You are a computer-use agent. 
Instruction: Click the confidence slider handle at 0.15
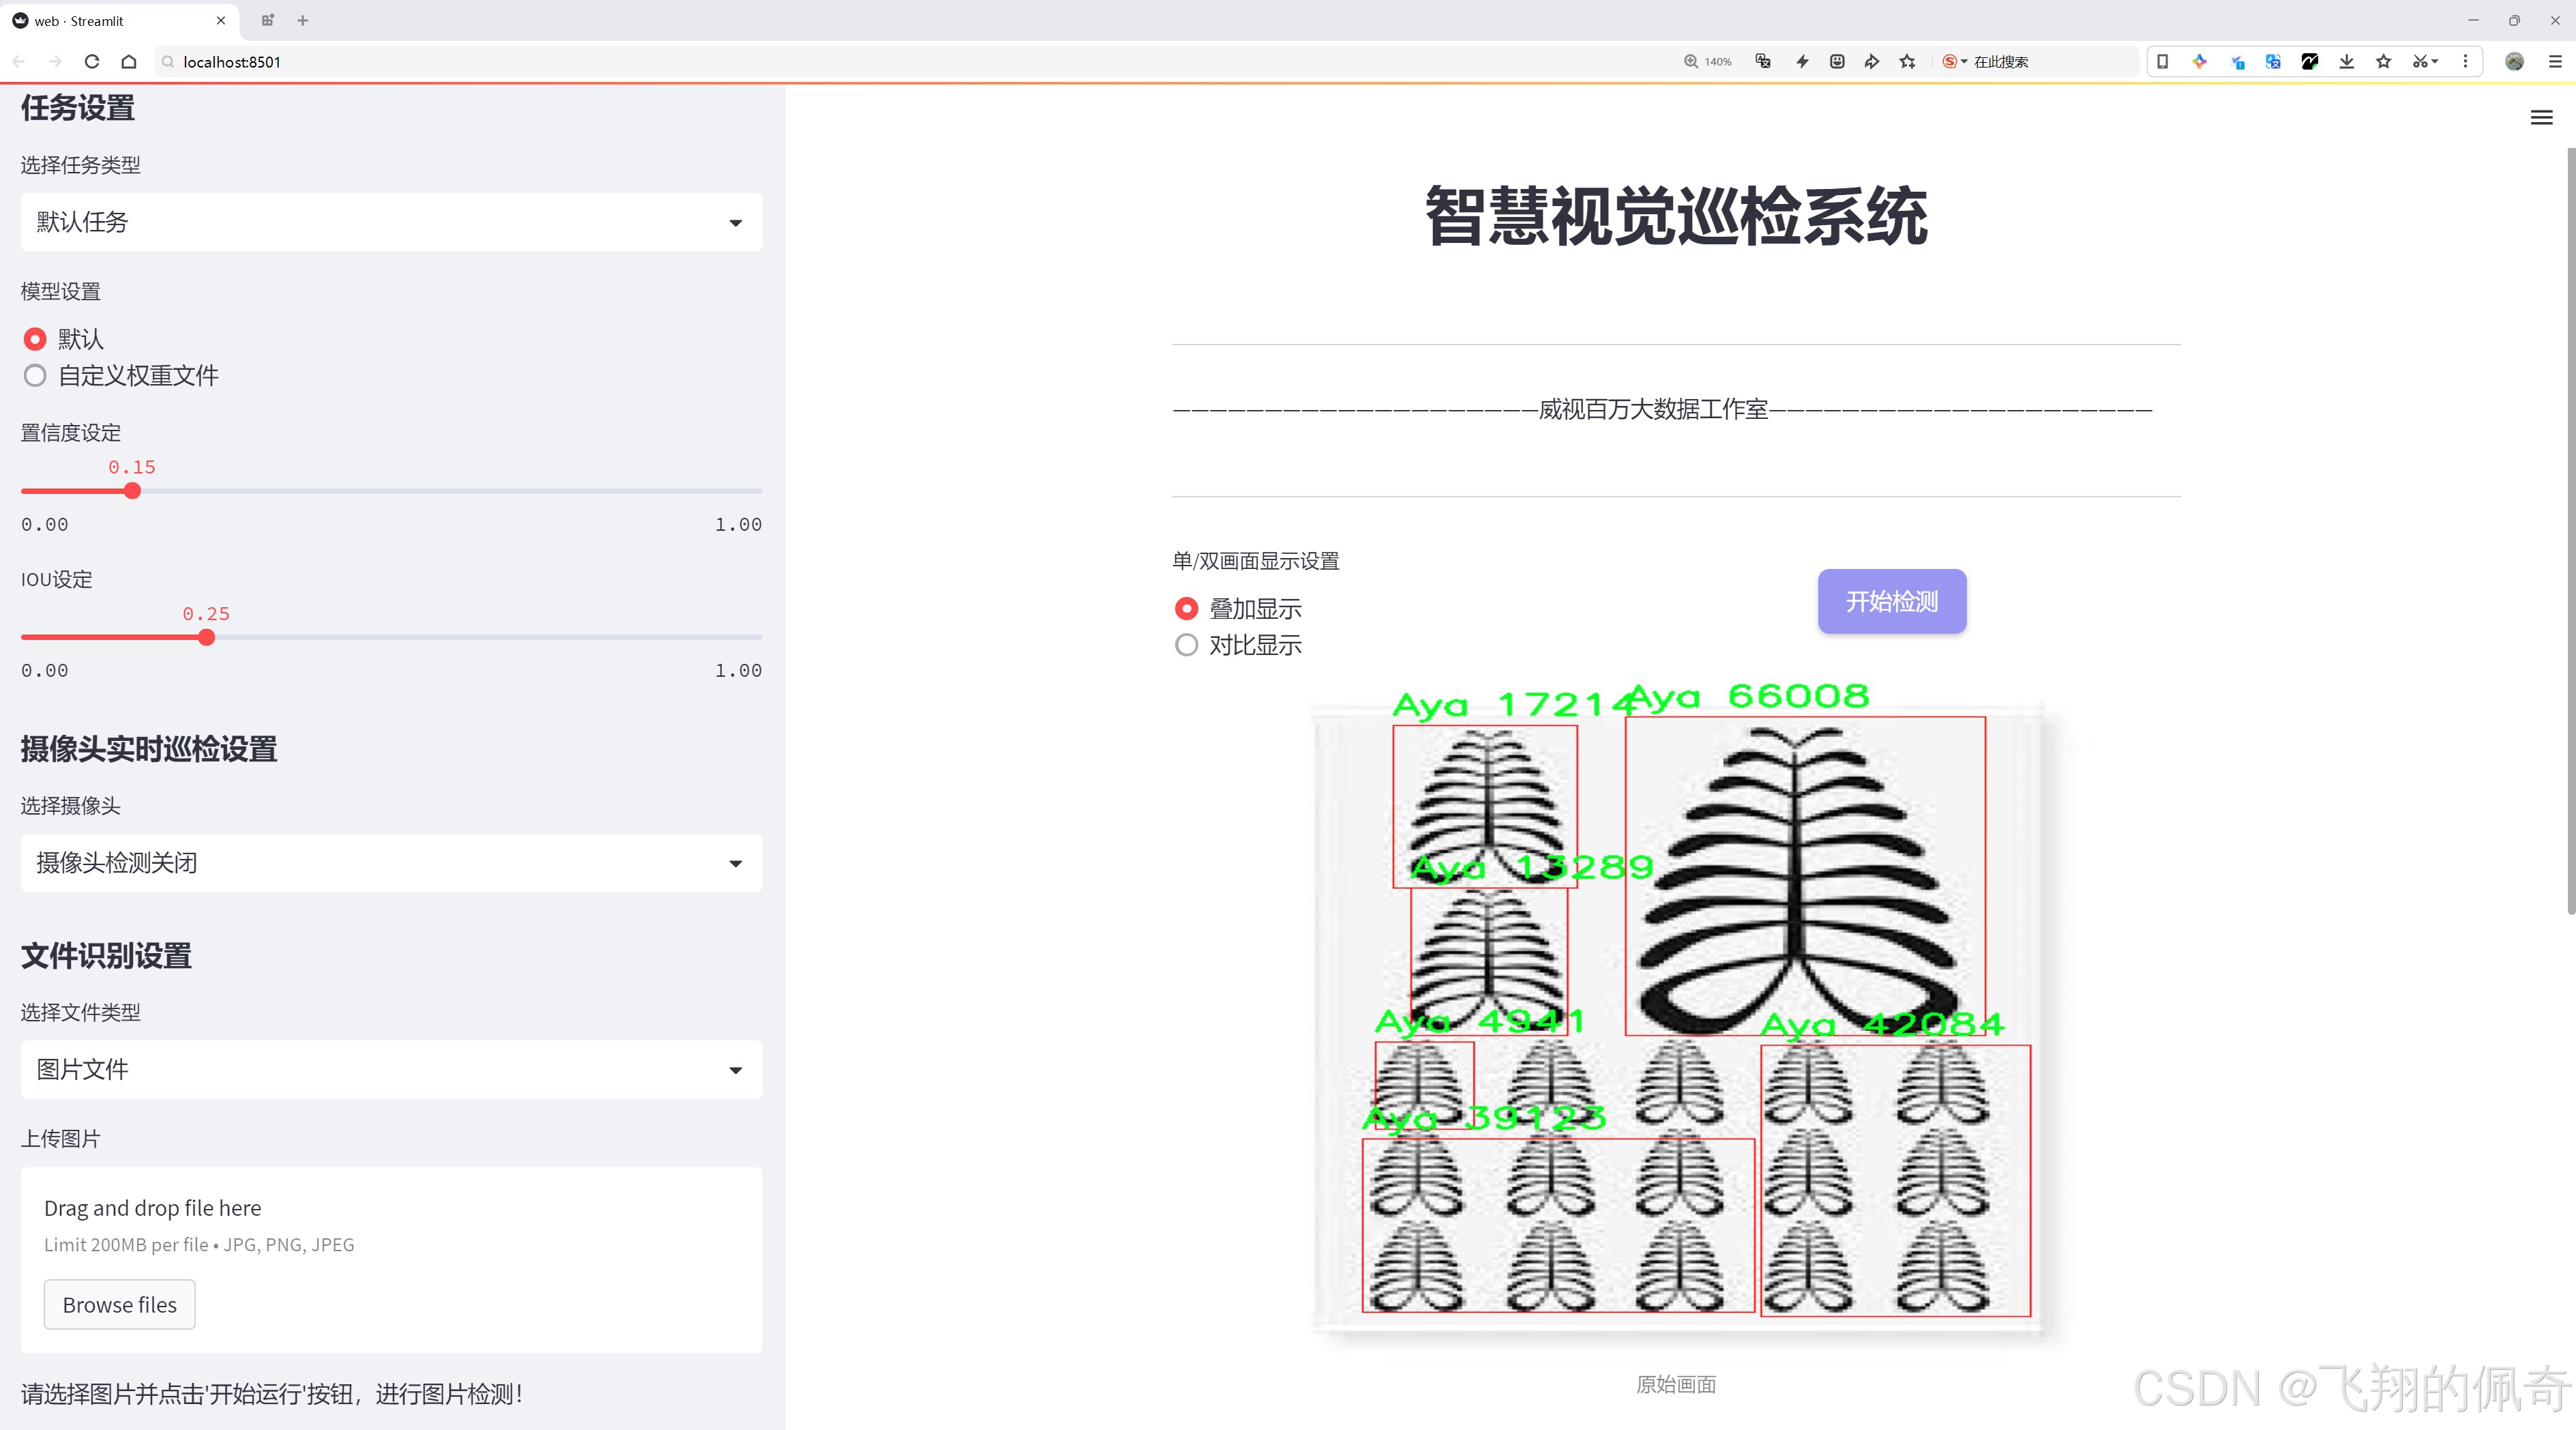click(132, 491)
